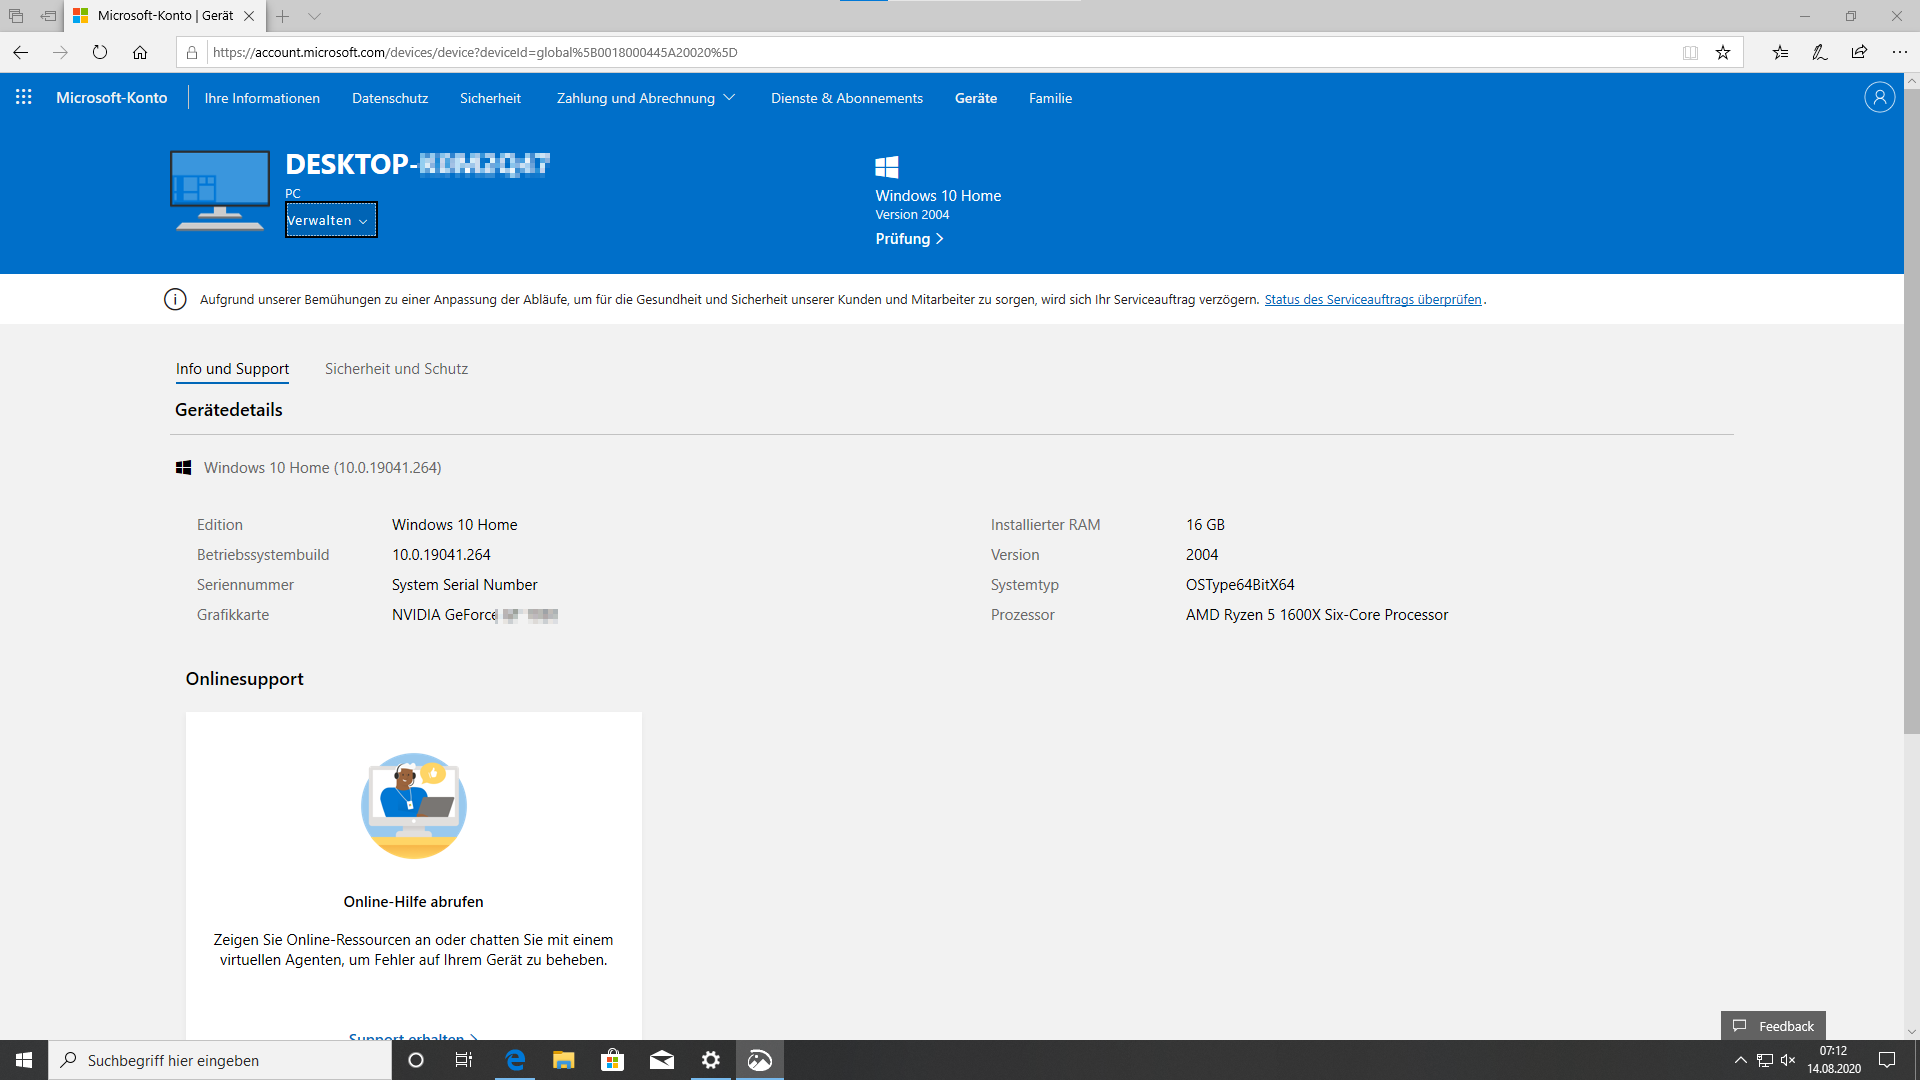The image size is (1920, 1080).
Task: Click the taskbar clock and date
Action: [x=1834, y=1060]
